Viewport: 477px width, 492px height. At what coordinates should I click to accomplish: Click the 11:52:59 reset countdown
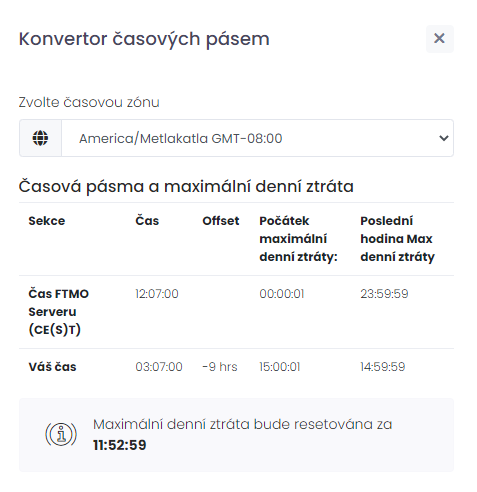click(x=120, y=445)
